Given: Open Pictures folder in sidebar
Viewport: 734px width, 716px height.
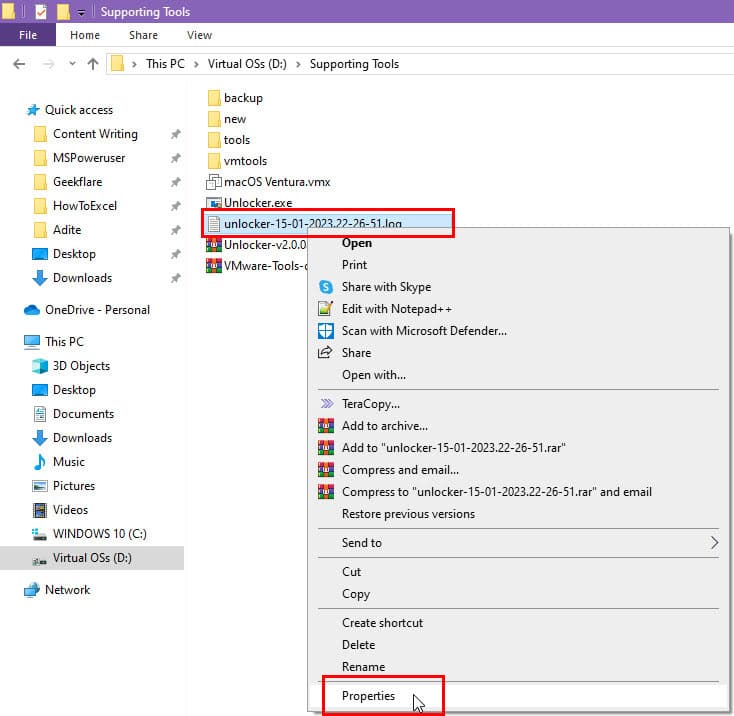Looking at the screenshot, I should pos(74,486).
